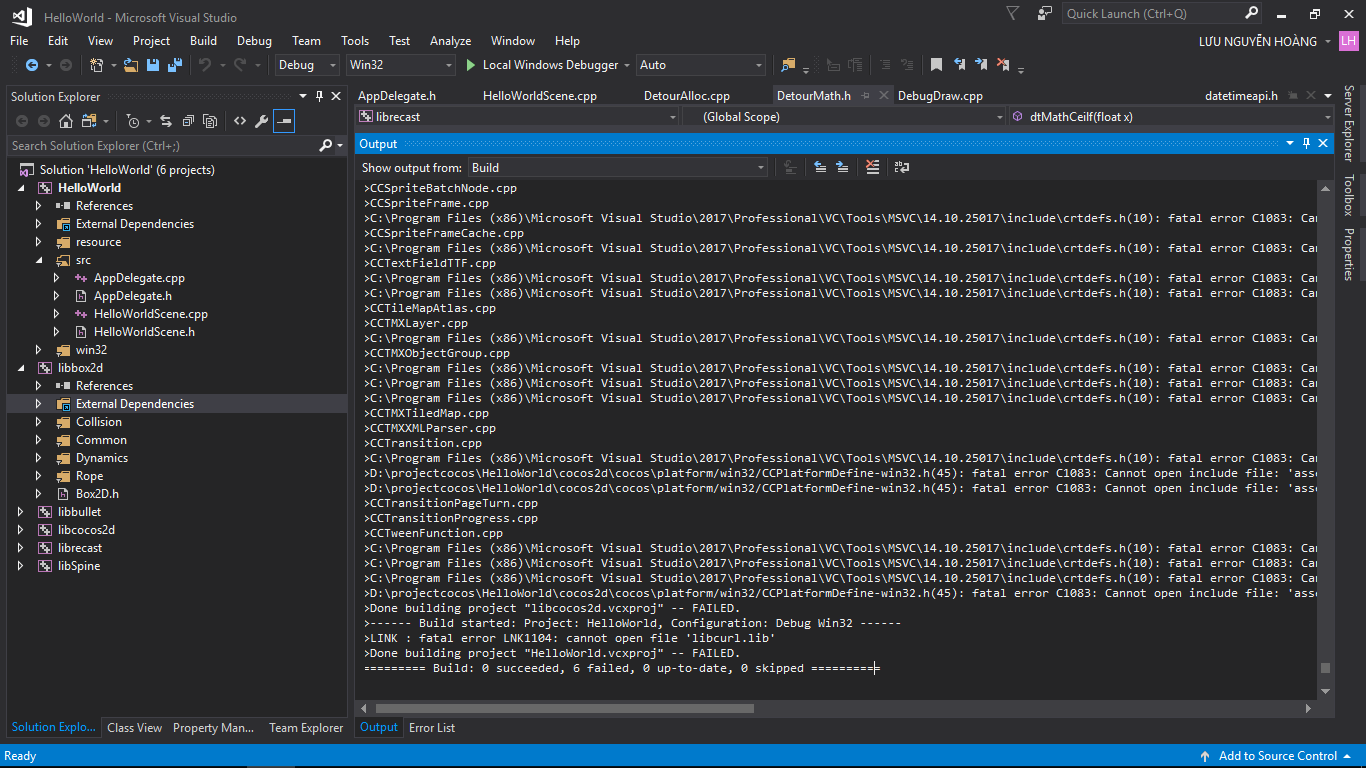Click the notifications flag icon in title bar
This screenshot has width=1366, height=768.
point(1013,13)
